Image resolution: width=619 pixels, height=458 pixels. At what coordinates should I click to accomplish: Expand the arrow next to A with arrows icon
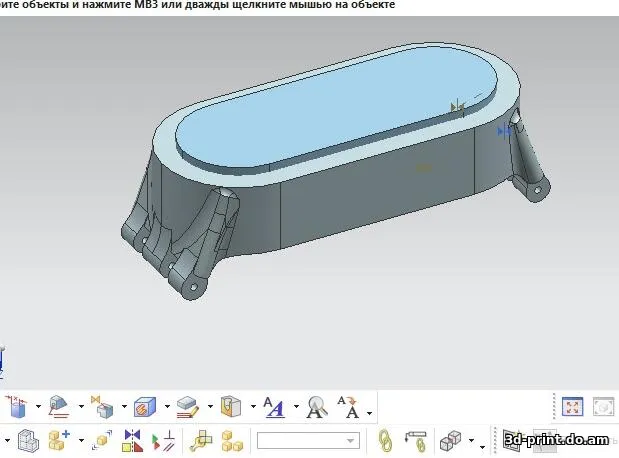coord(369,411)
